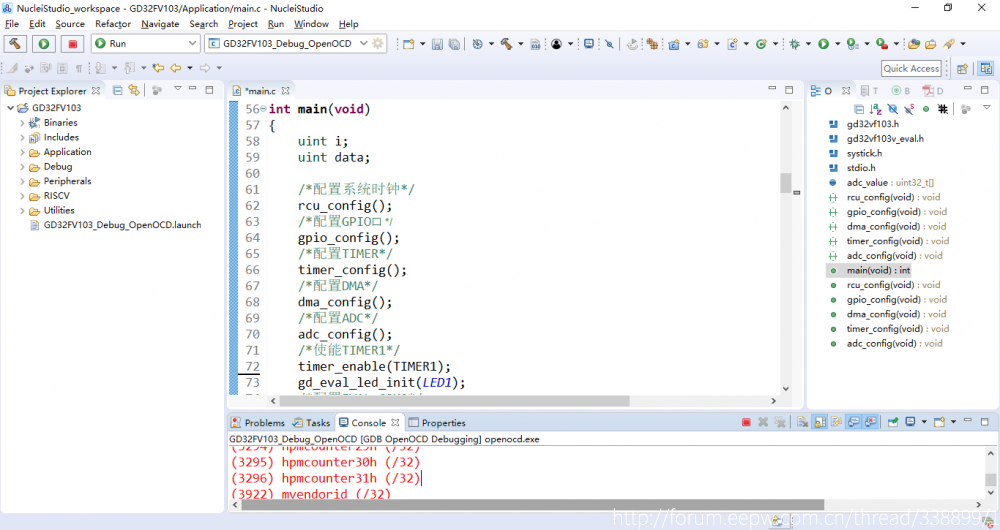1000x530 pixels.
Task: Open the back navigation history dropdown
Action: pos(190,68)
